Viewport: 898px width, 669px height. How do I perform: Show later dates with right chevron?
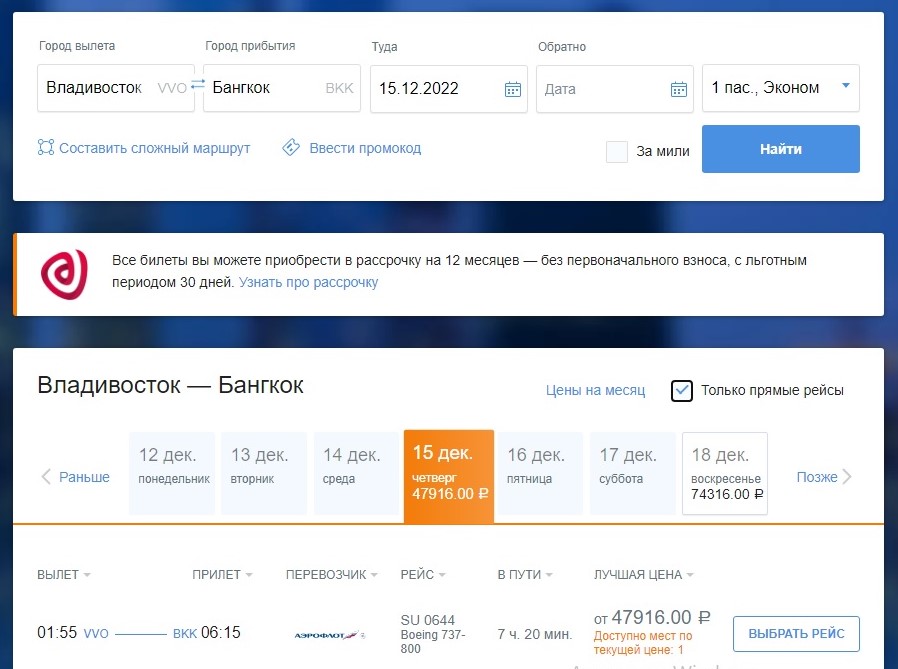coord(847,477)
